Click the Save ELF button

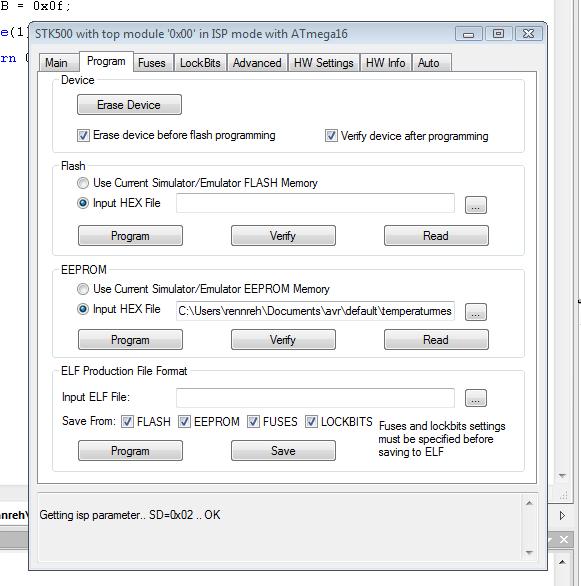[x=283, y=450]
